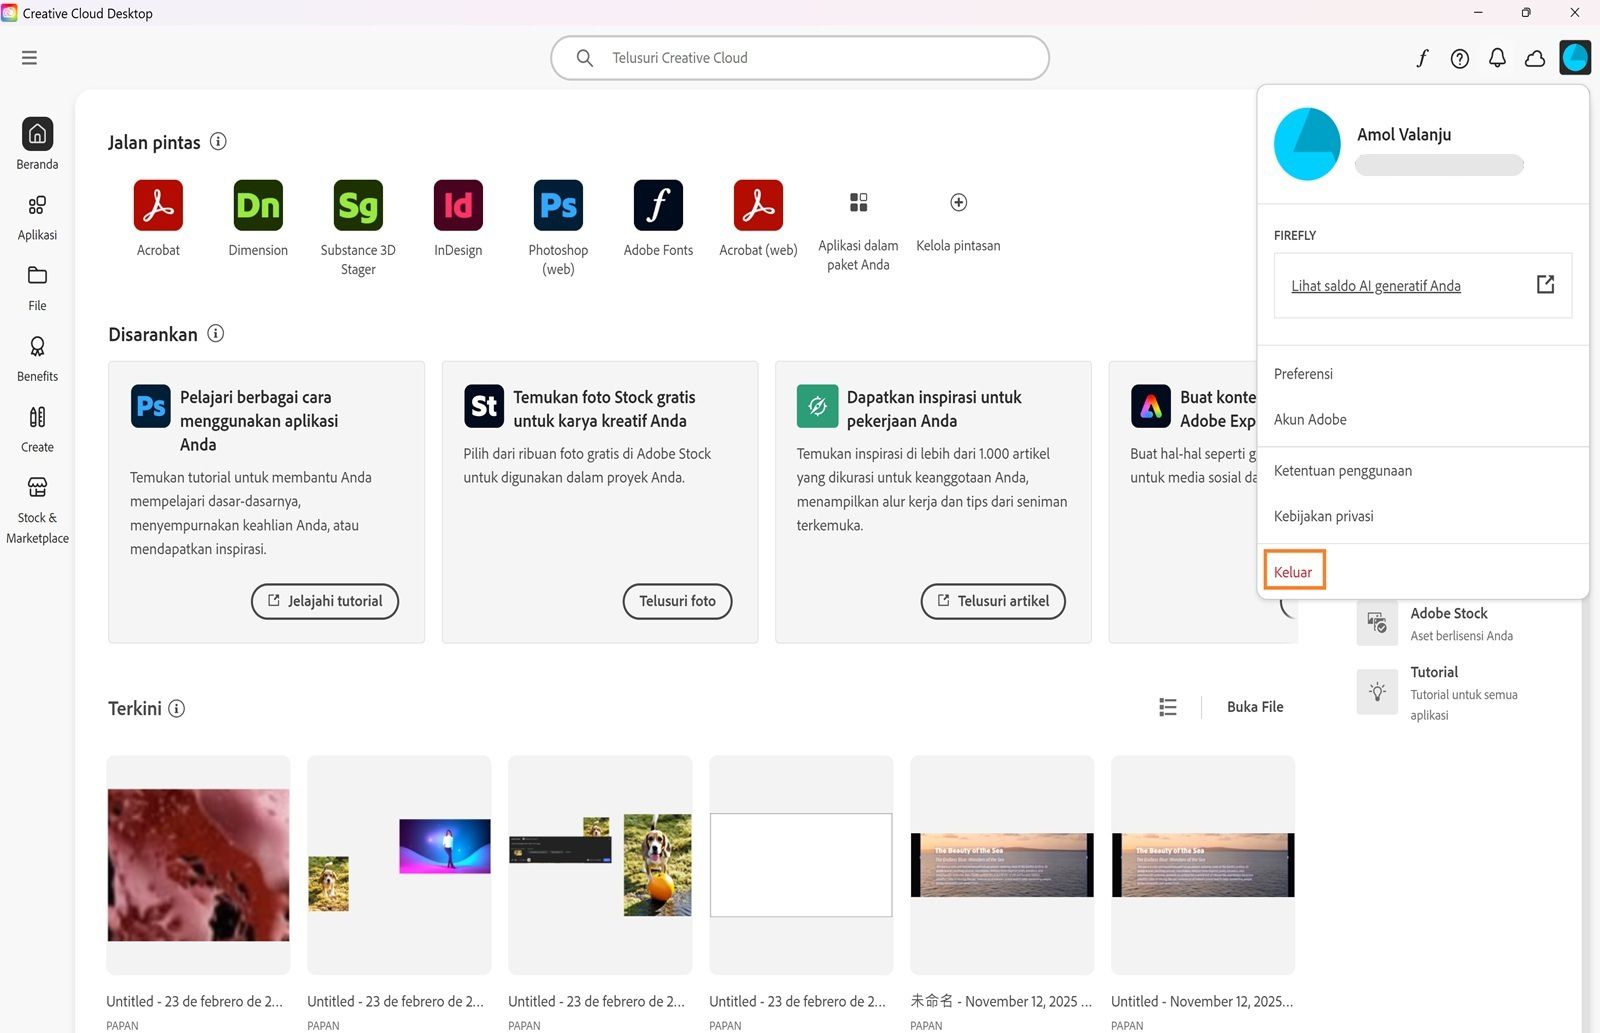This screenshot has width=1600, height=1033.
Task: Show info for Jalan pintas
Action: (218, 142)
